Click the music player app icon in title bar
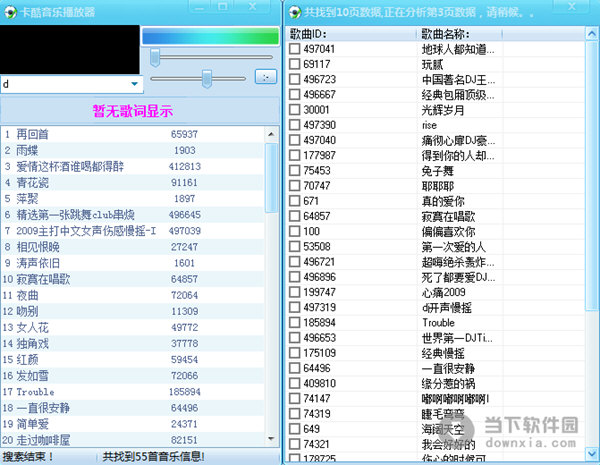The width and height of the screenshot is (600, 465). [x=11, y=12]
